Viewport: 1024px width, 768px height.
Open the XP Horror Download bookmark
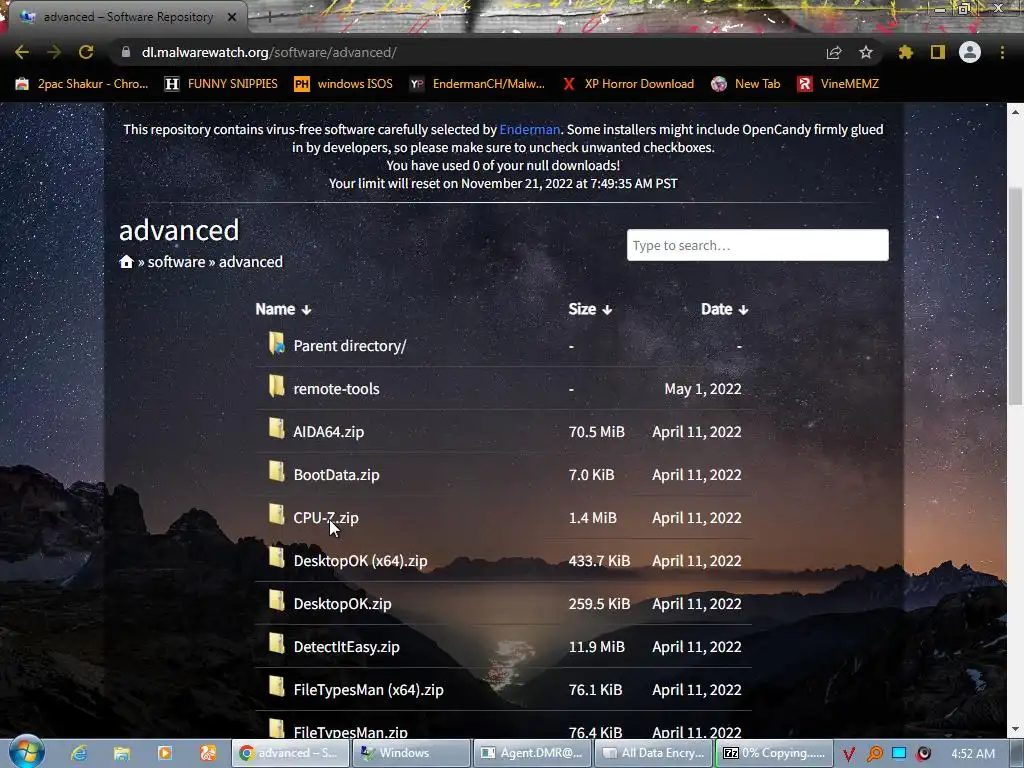tap(628, 84)
